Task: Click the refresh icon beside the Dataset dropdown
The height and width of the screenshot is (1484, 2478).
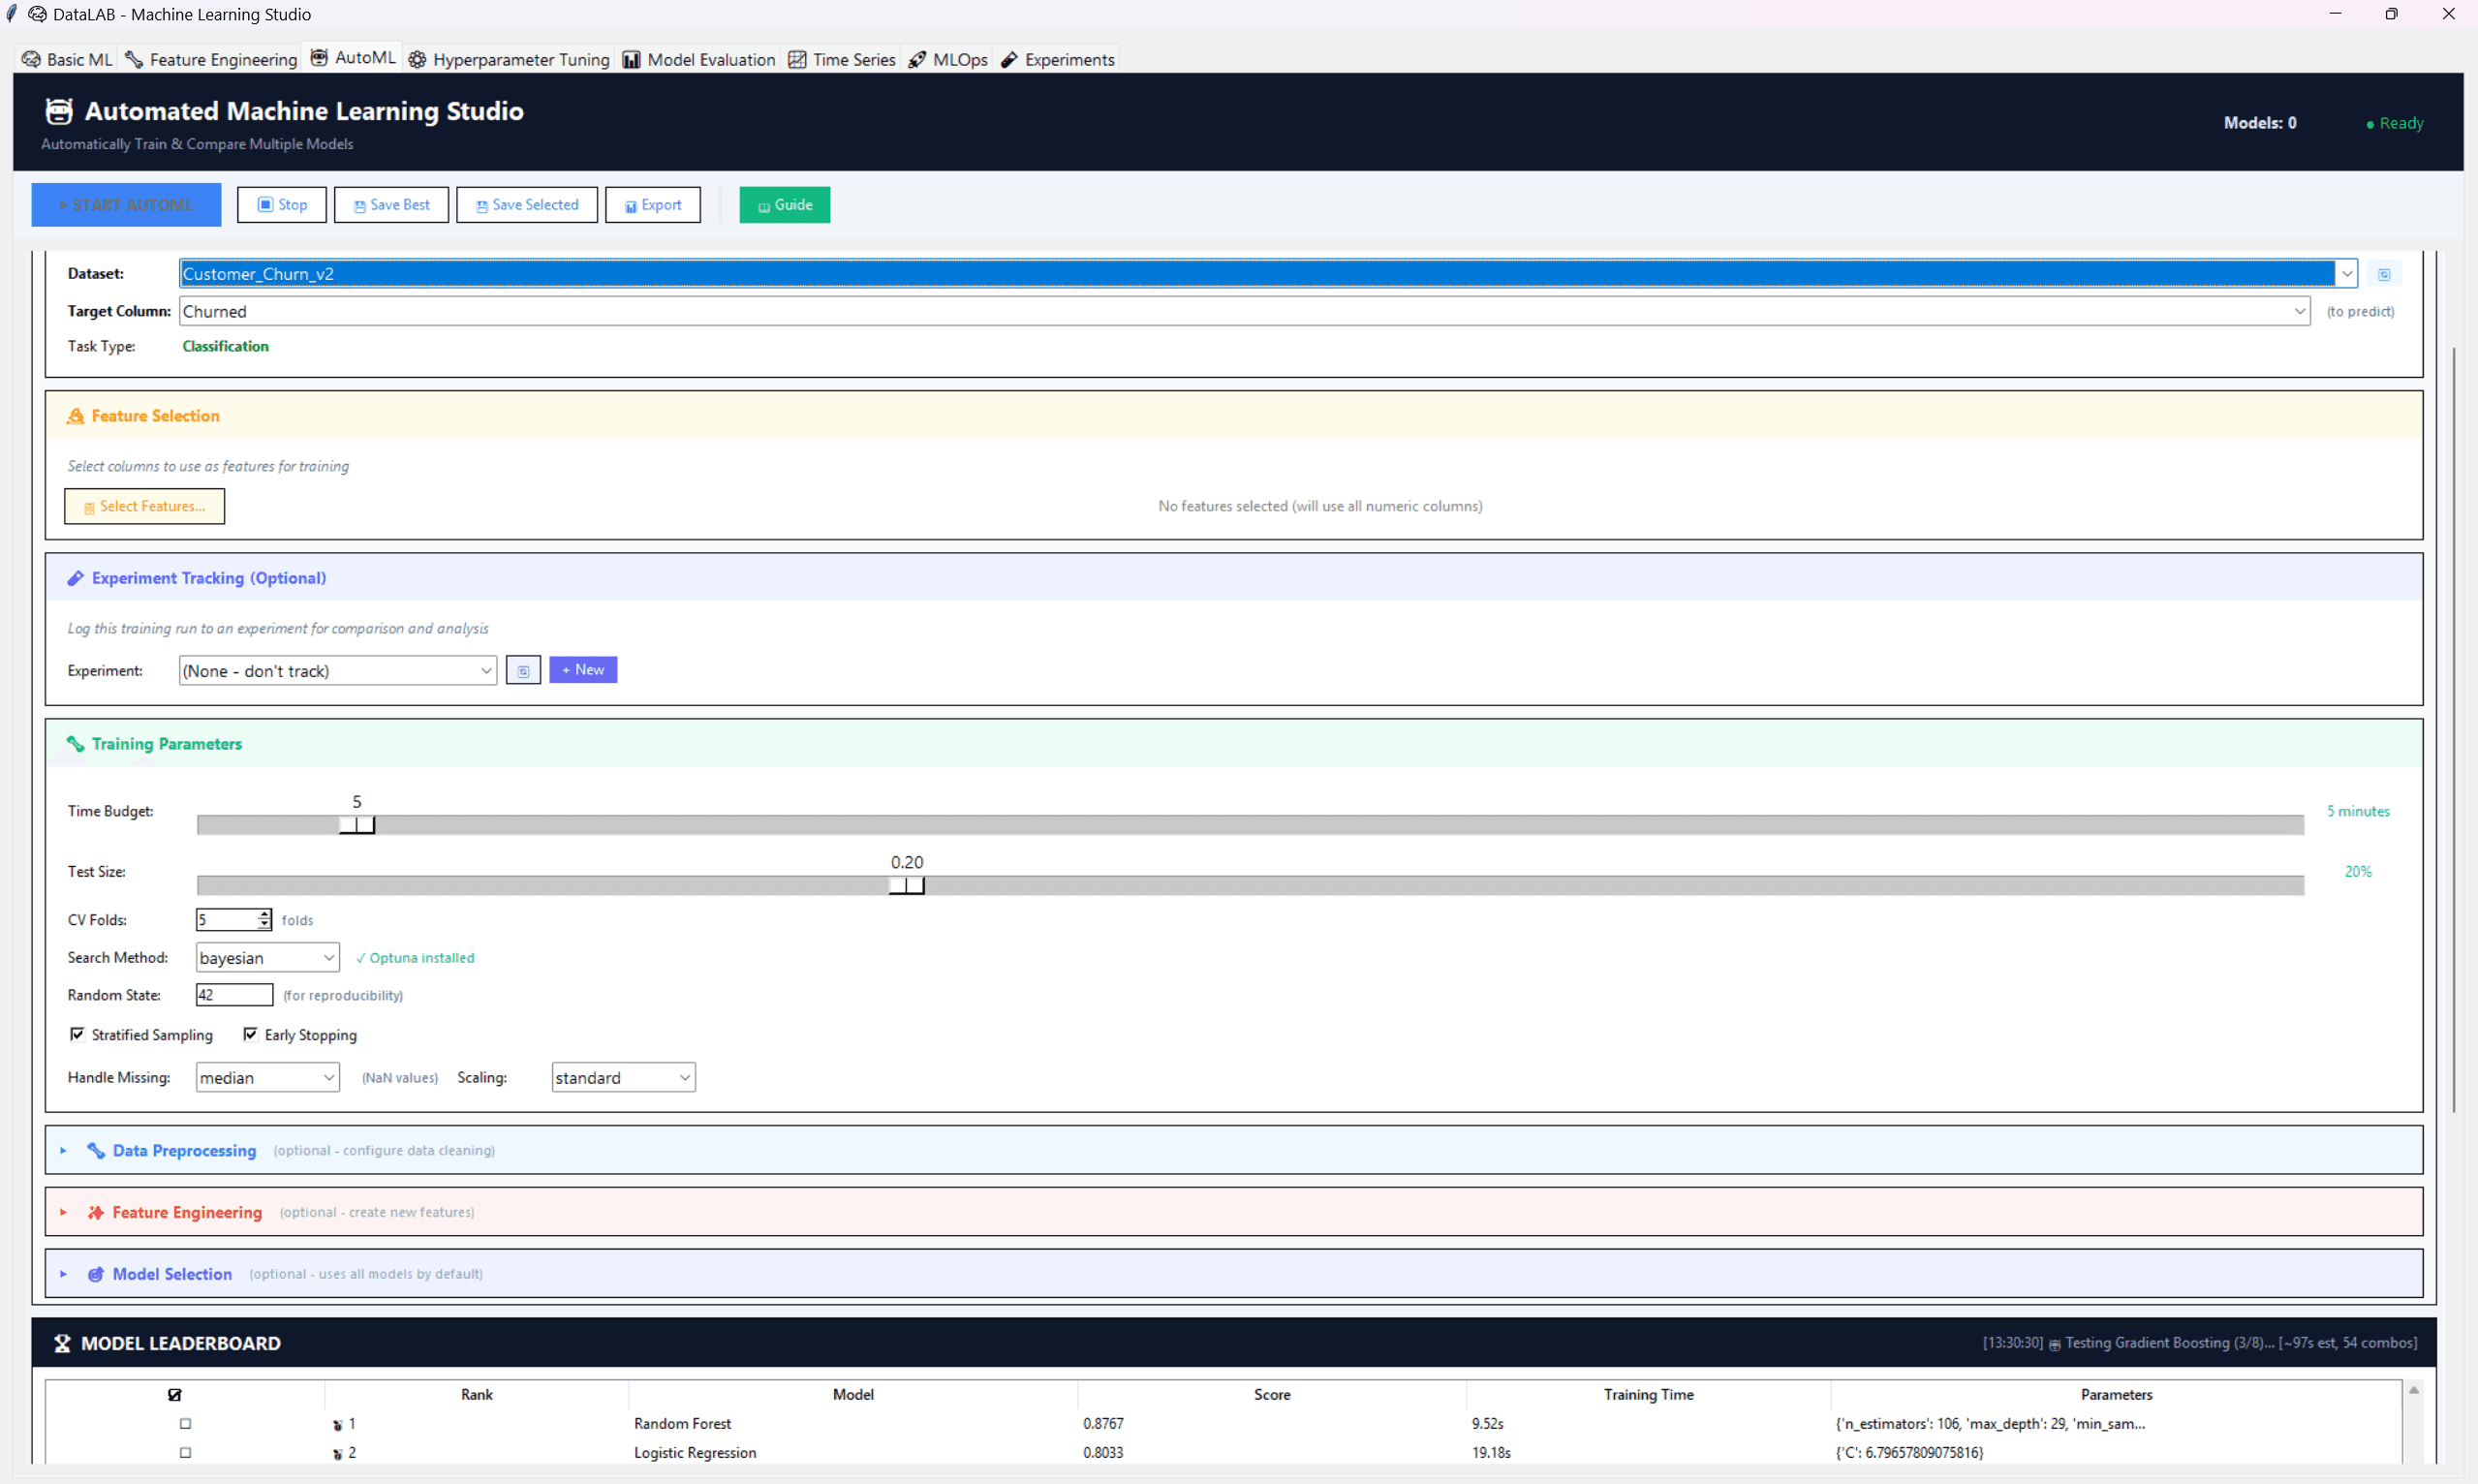Action: (2385, 273)
